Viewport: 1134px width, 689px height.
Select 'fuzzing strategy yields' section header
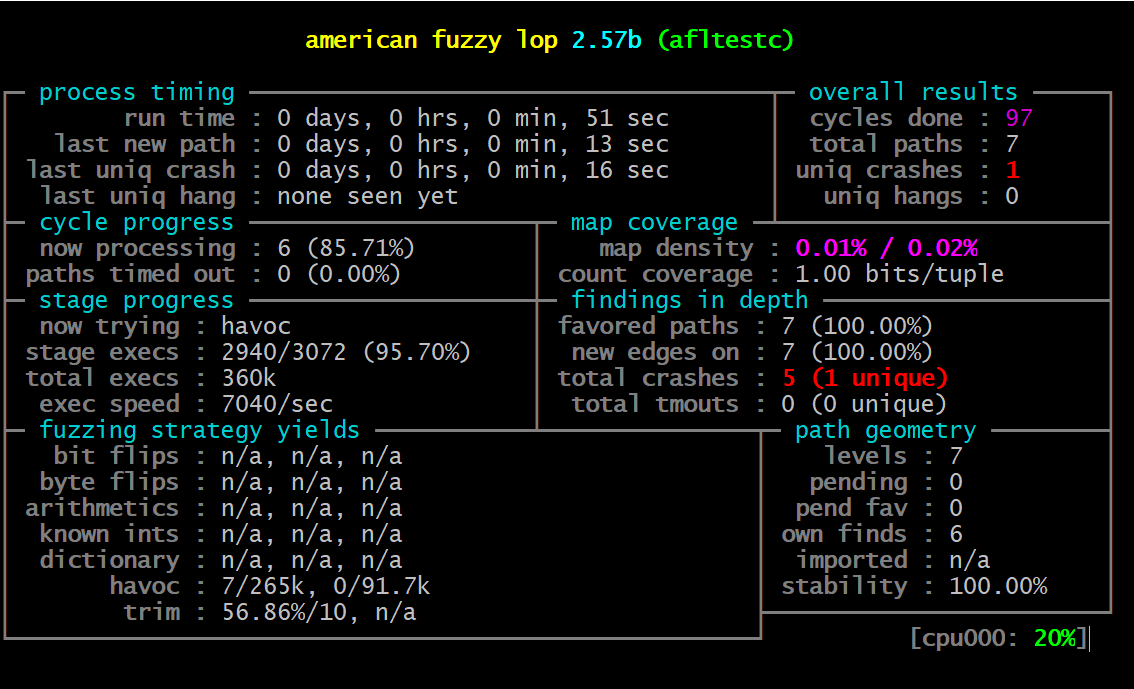[x=200, y=431]
